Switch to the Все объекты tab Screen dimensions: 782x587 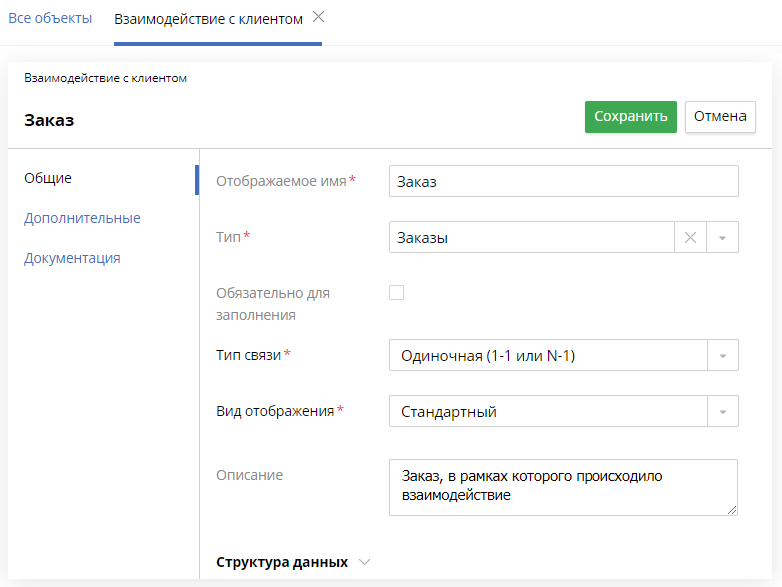[x=50, y=19]
